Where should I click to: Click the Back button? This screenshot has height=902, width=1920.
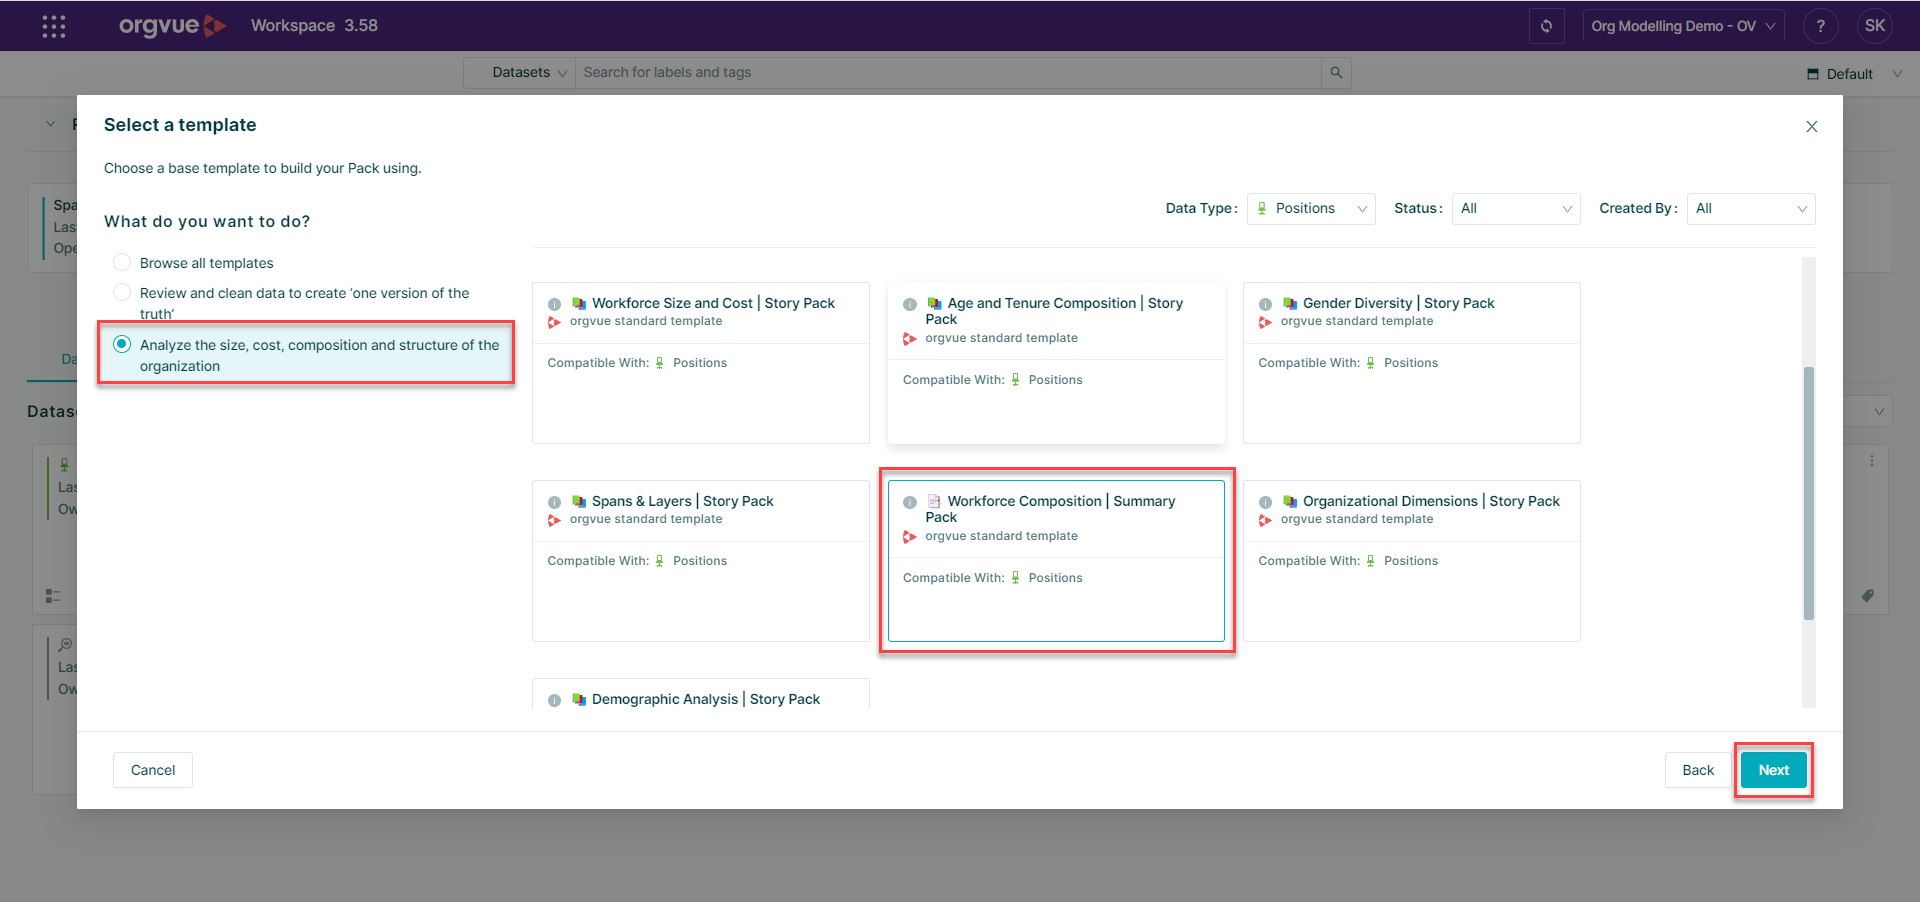1698,770
